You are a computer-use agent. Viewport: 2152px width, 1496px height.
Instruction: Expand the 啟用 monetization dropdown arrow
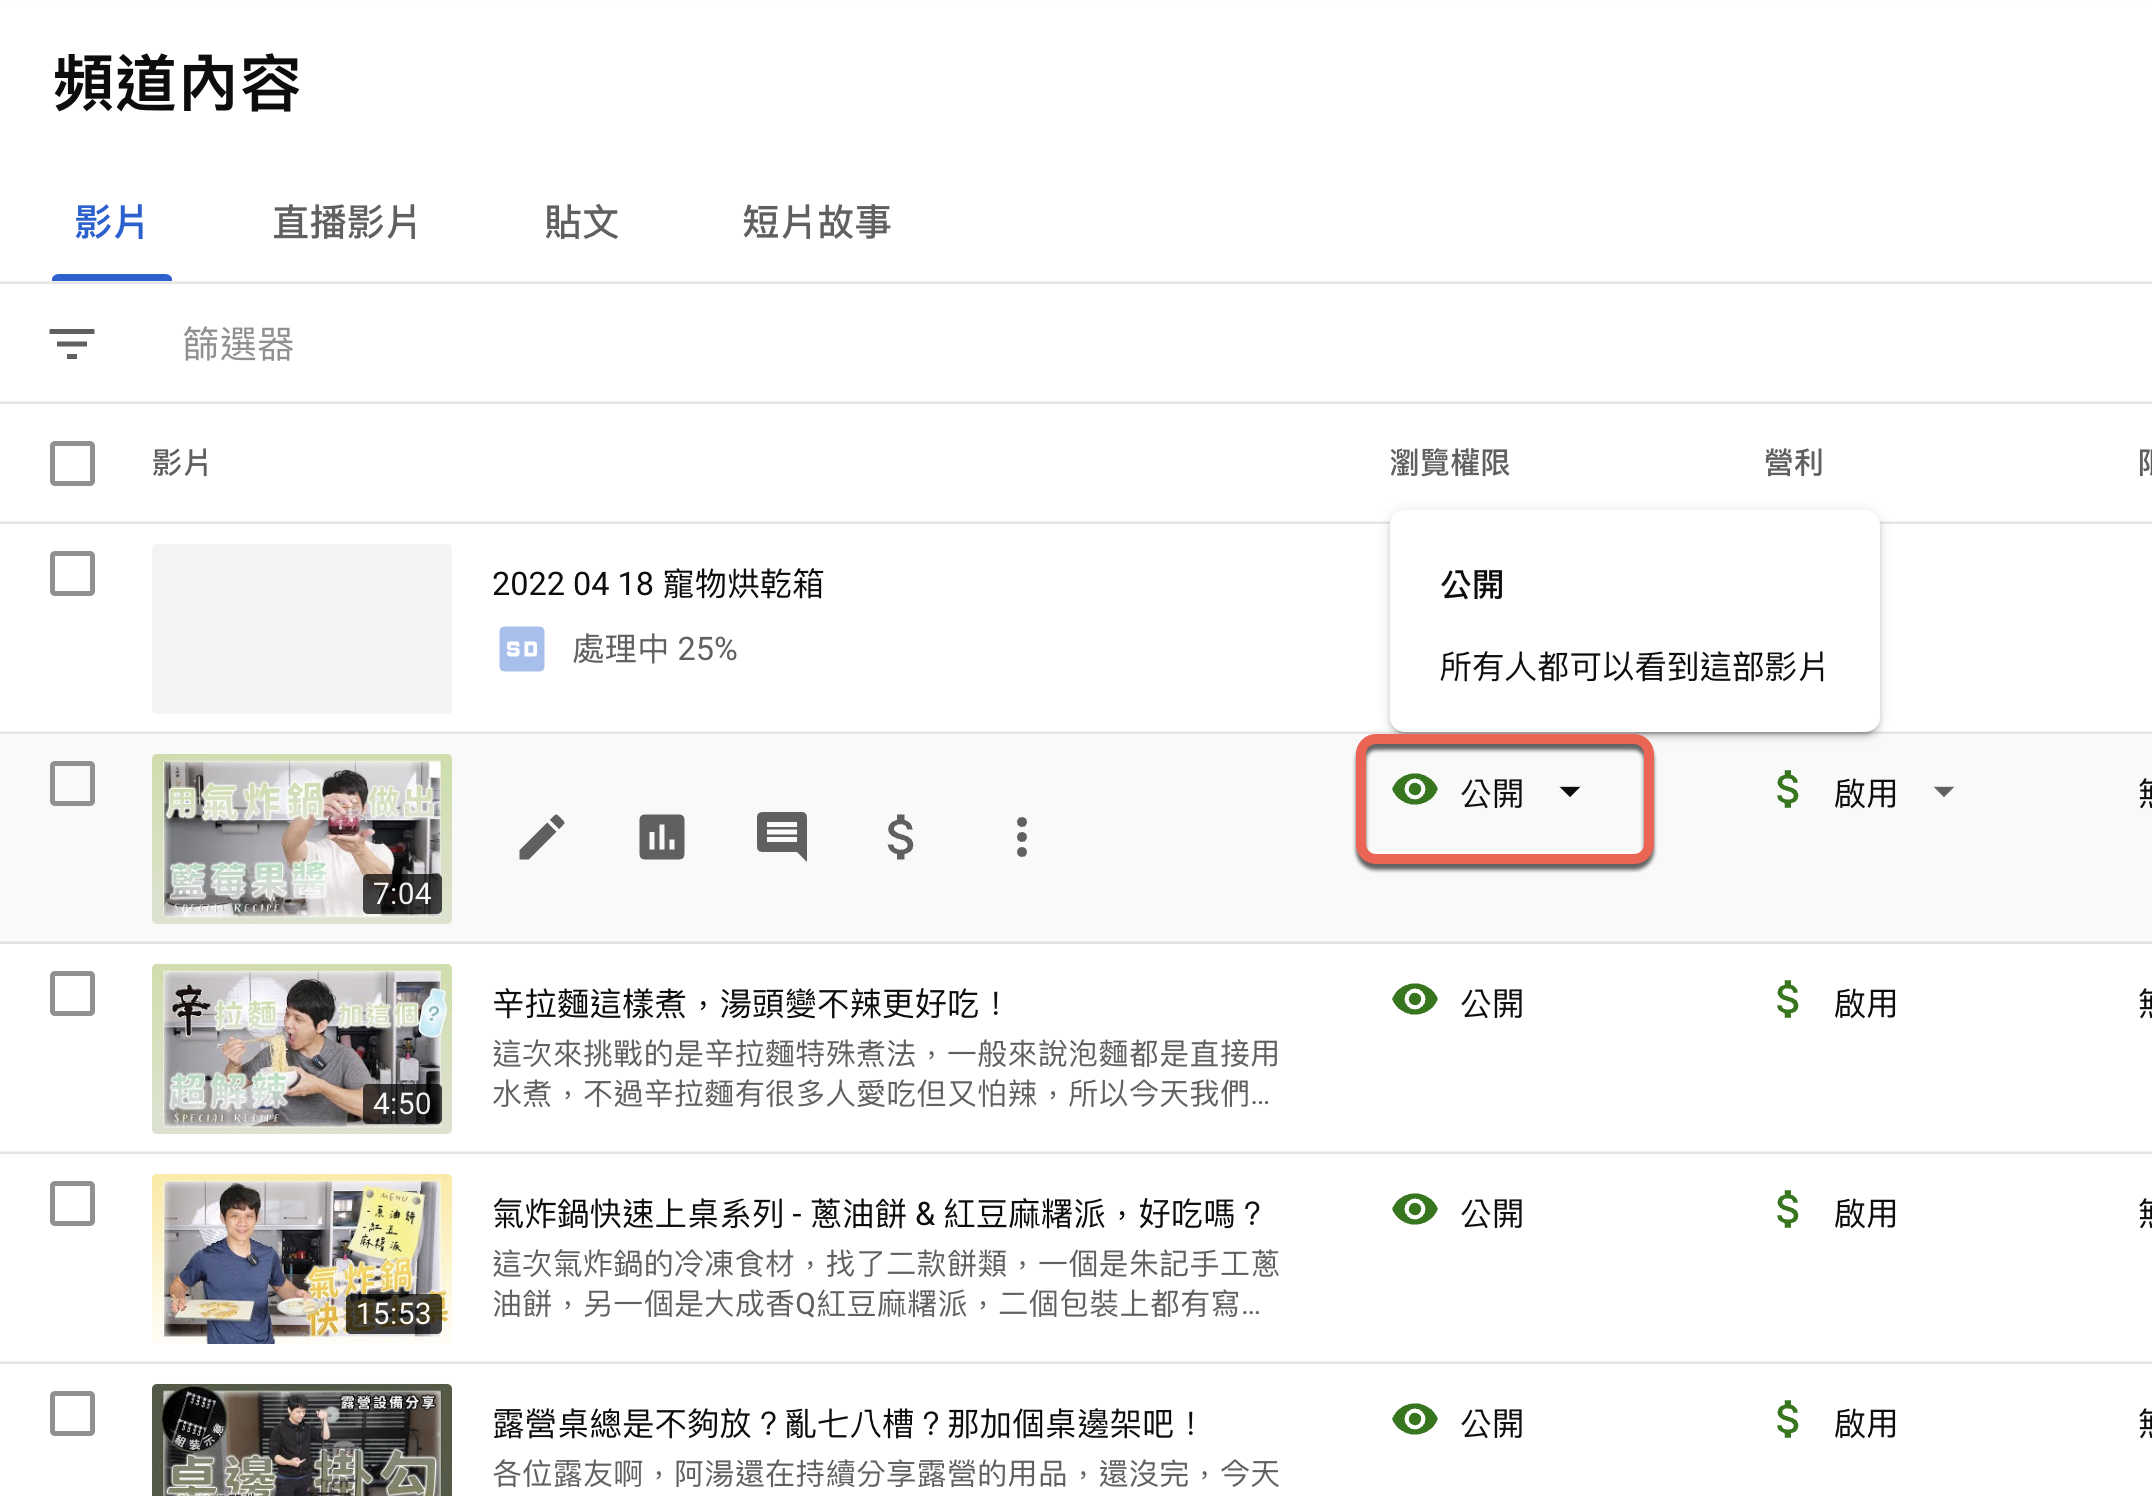(1943, 792)
